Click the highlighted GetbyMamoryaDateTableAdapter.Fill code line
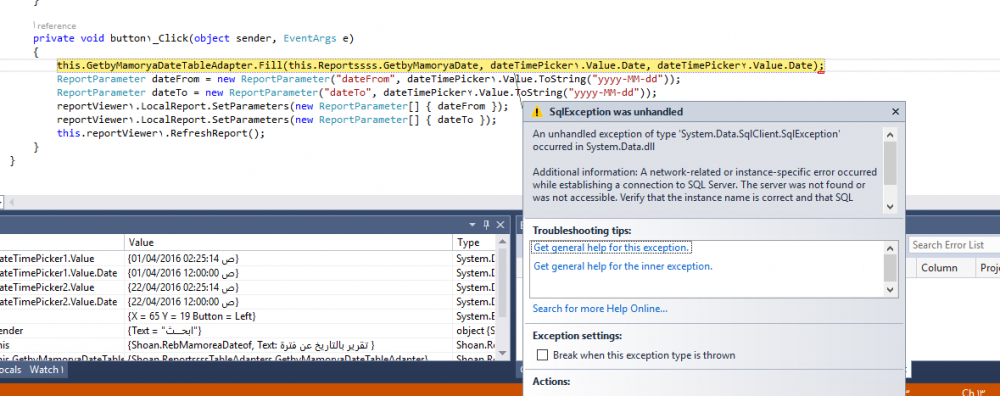The height and width of the screenshot is (396, 1000). [x=441, y=66]
